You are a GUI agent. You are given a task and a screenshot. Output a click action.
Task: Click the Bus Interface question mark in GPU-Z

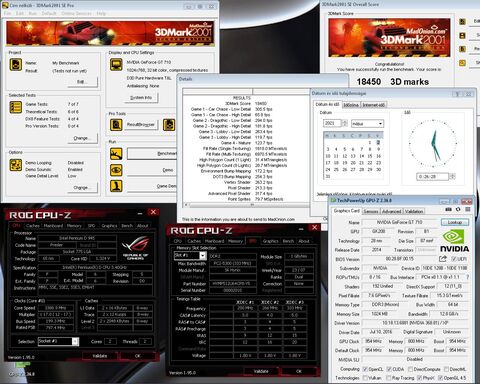point(468,277)
